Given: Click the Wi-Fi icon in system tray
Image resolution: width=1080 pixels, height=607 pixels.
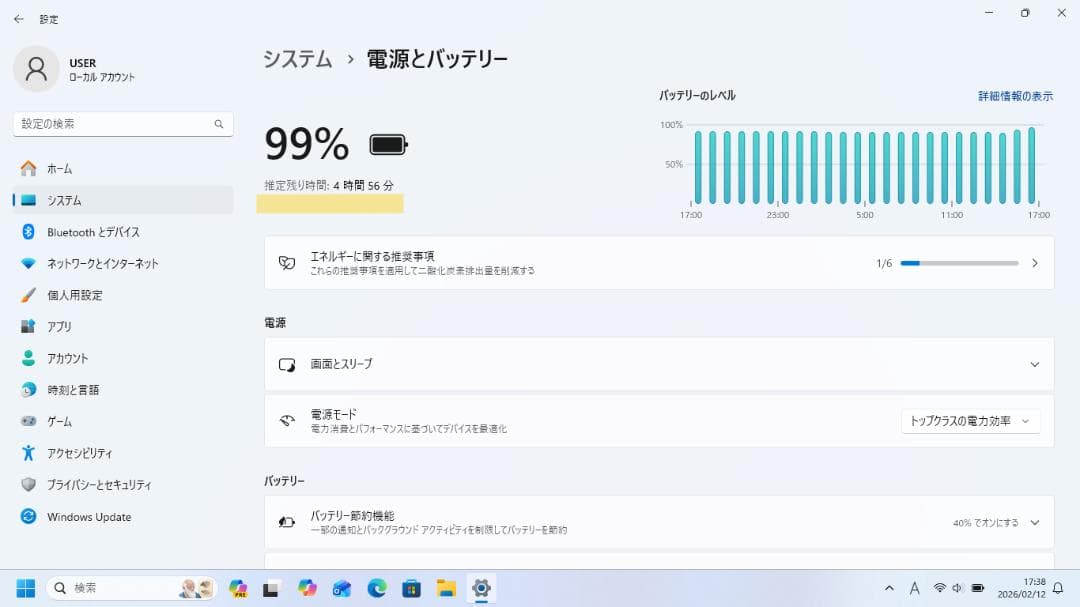Looking at the screenshot, I should (x=938, y=588).
